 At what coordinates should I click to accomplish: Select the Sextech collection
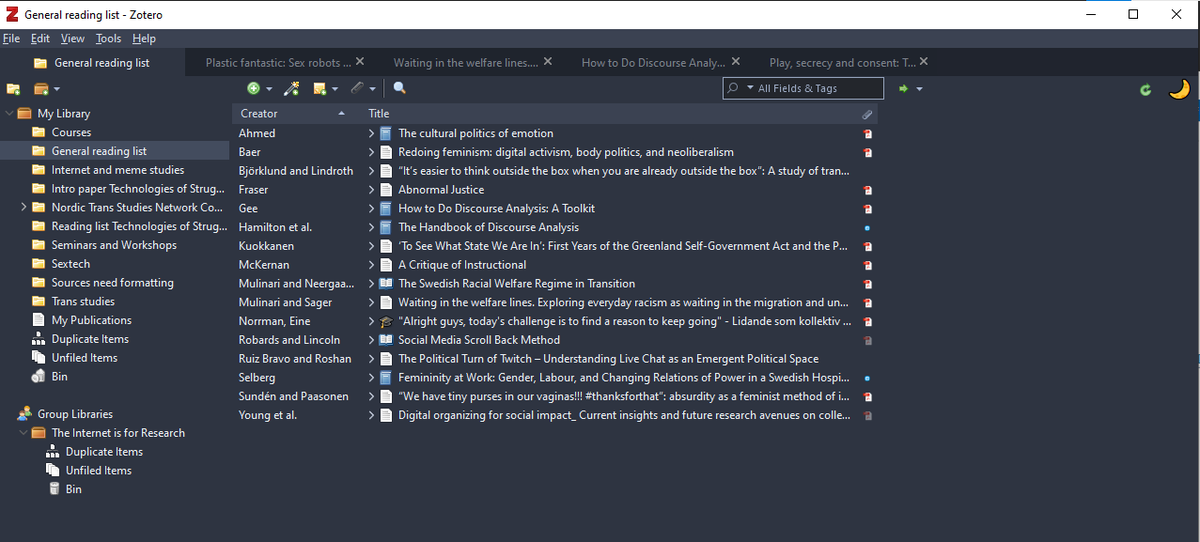71,264
